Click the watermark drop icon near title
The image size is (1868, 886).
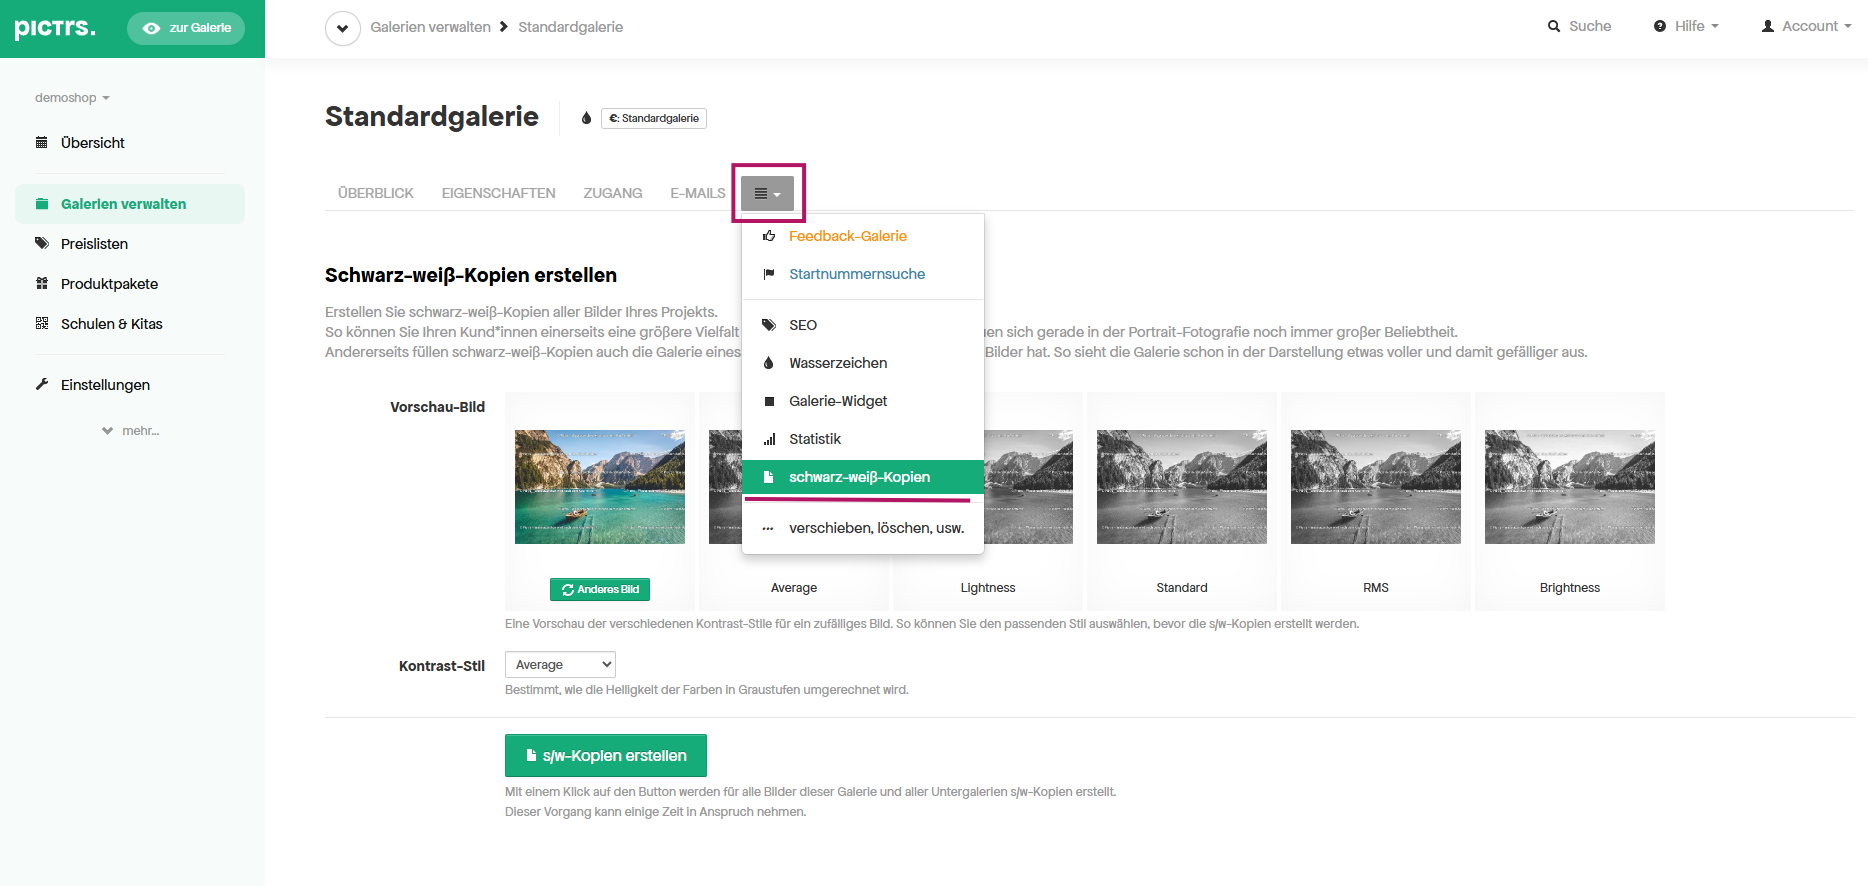[586, 118]
